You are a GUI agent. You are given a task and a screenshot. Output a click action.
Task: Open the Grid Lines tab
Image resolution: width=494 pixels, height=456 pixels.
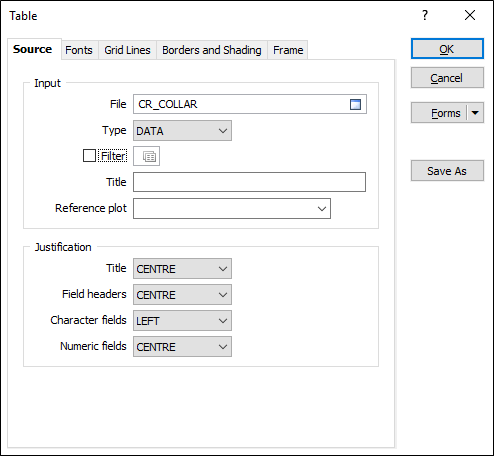coord(127,50)
